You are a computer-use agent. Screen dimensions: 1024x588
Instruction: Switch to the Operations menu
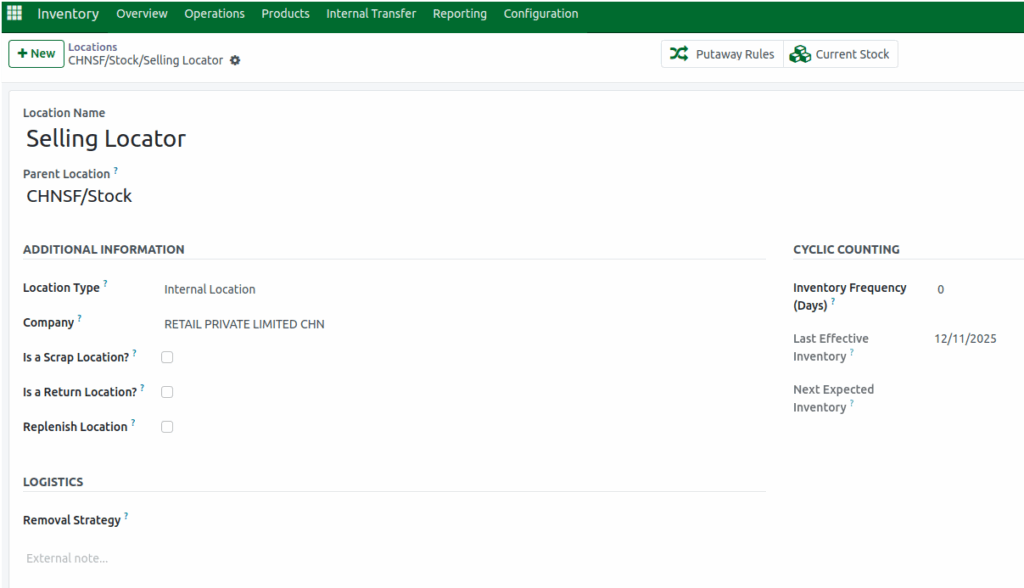213,13
